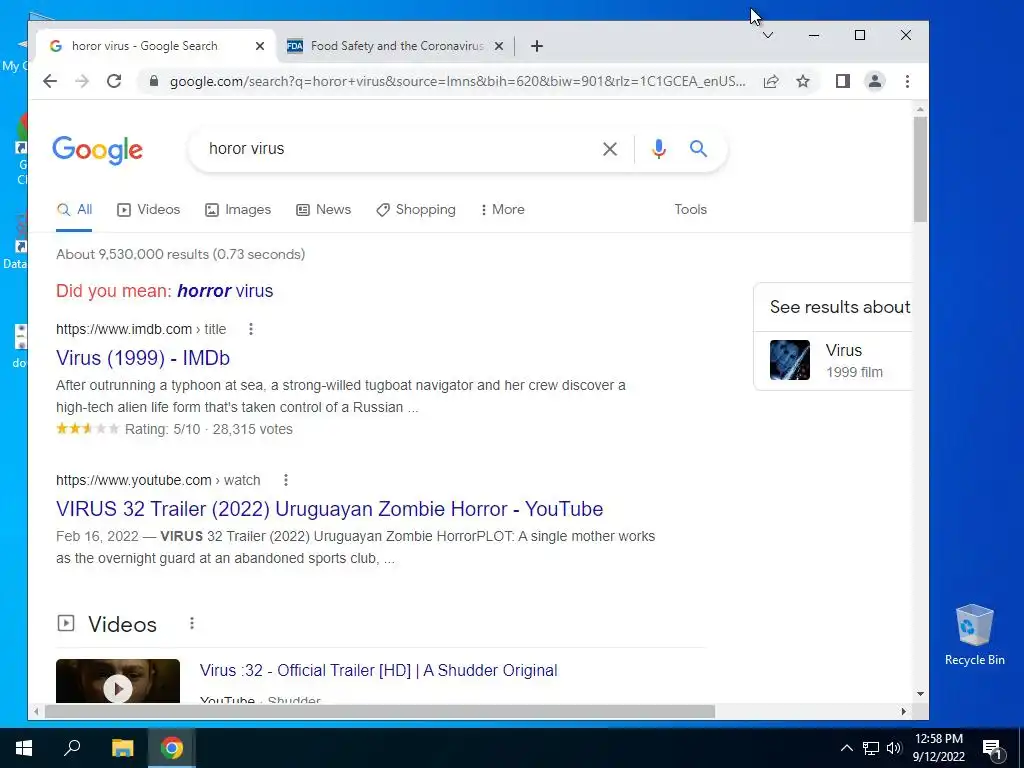Open Chrome's side panel
This screenshot has width=1024, height=768.
[842, 81]
